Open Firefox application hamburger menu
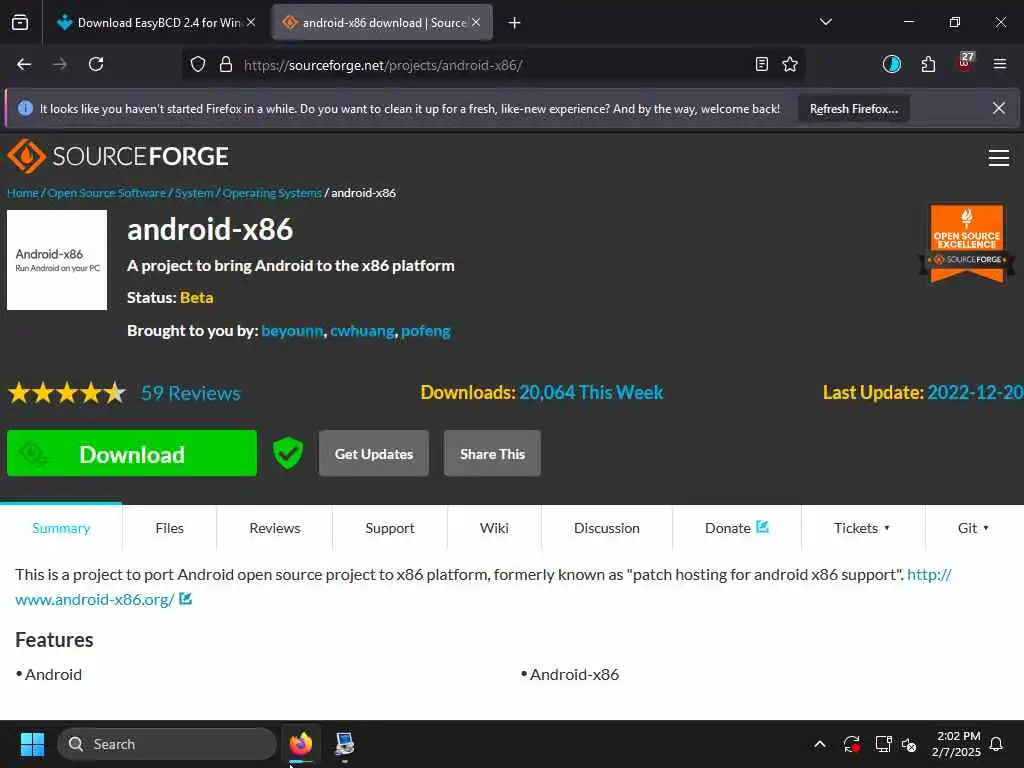 point(1000,64)
